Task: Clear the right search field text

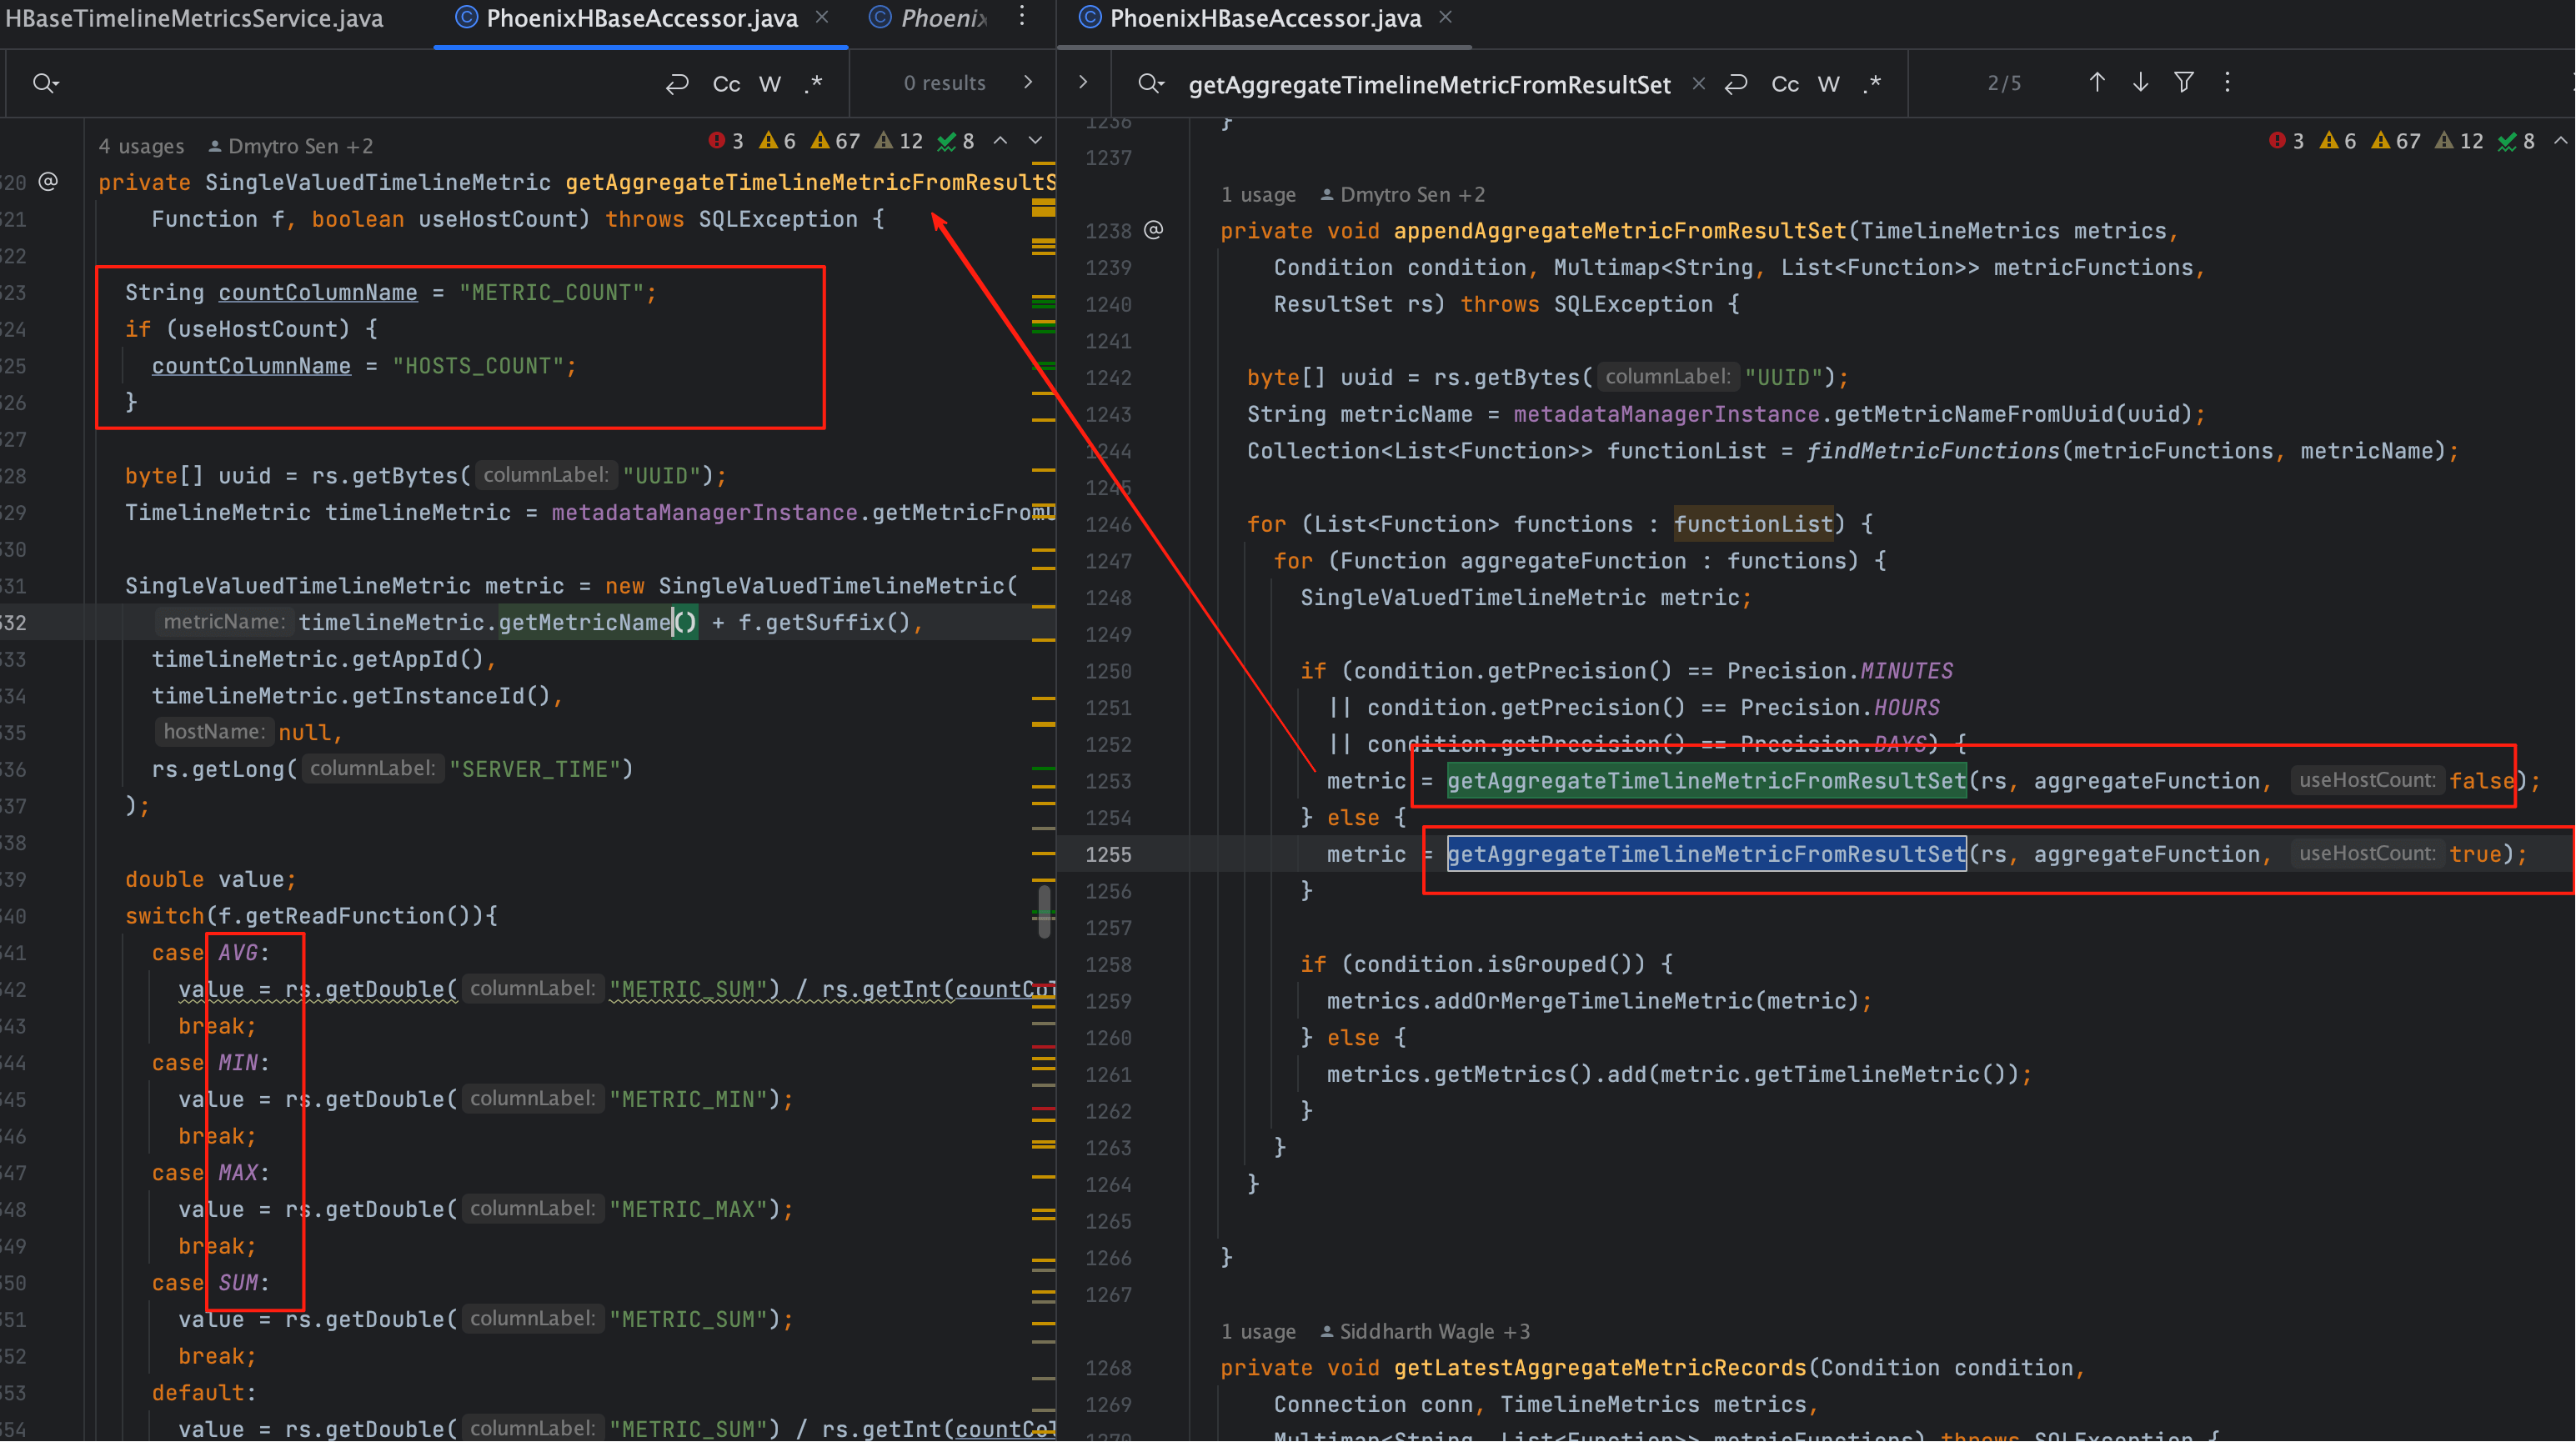Action: [x=1698, y=83]
